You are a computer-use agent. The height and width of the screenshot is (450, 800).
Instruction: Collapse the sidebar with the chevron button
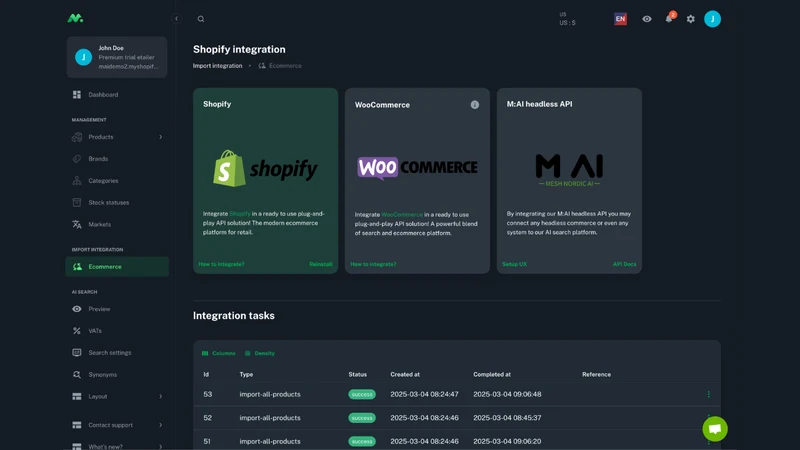click(x=177, y=19)
